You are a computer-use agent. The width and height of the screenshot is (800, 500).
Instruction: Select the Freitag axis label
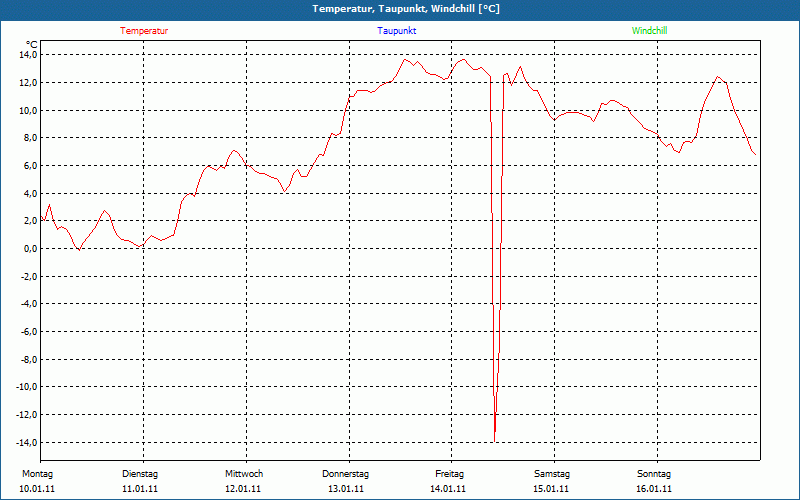coord(449,474)
